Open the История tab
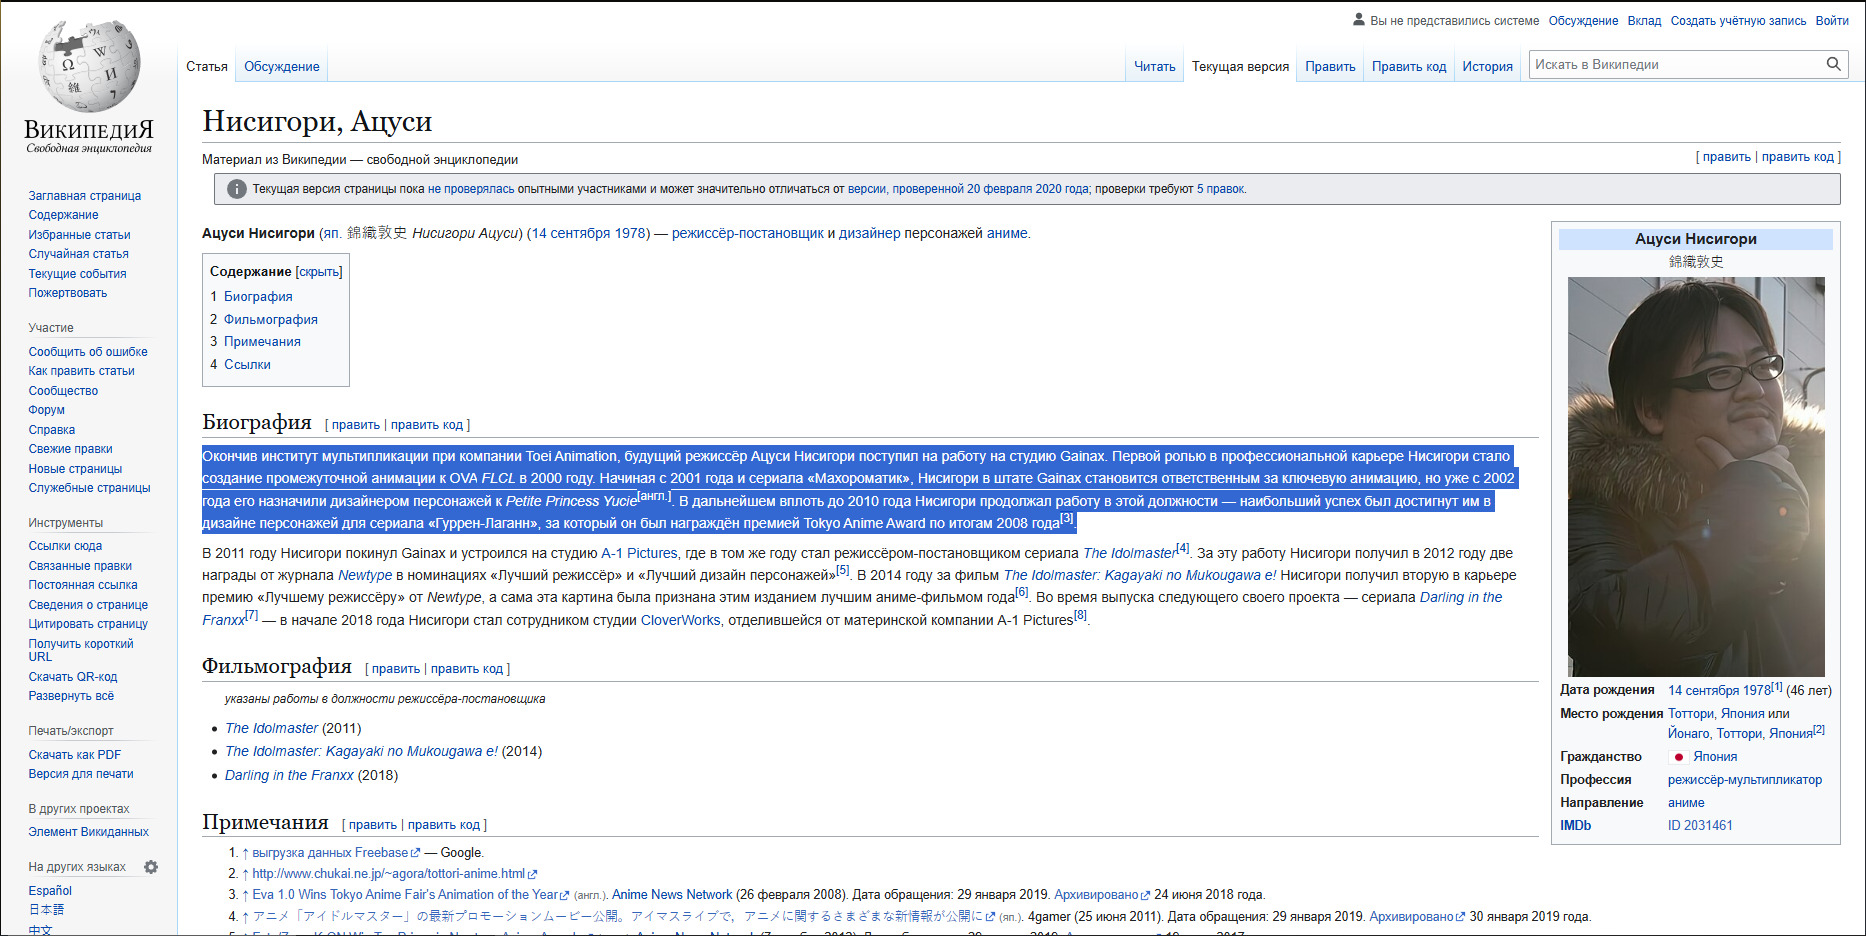This screenshot has width=1866, height=936. (1487, 67)
